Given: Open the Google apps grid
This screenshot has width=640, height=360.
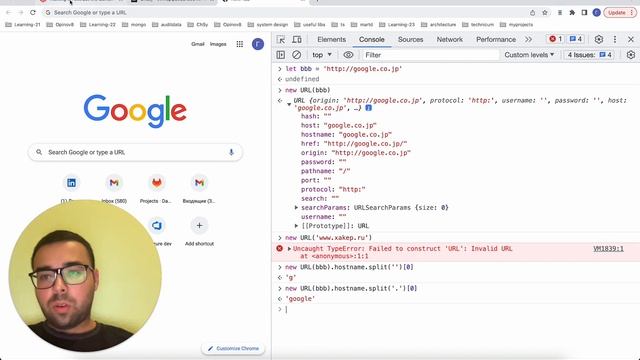Looking at the screenshot, I should (240, 44).
